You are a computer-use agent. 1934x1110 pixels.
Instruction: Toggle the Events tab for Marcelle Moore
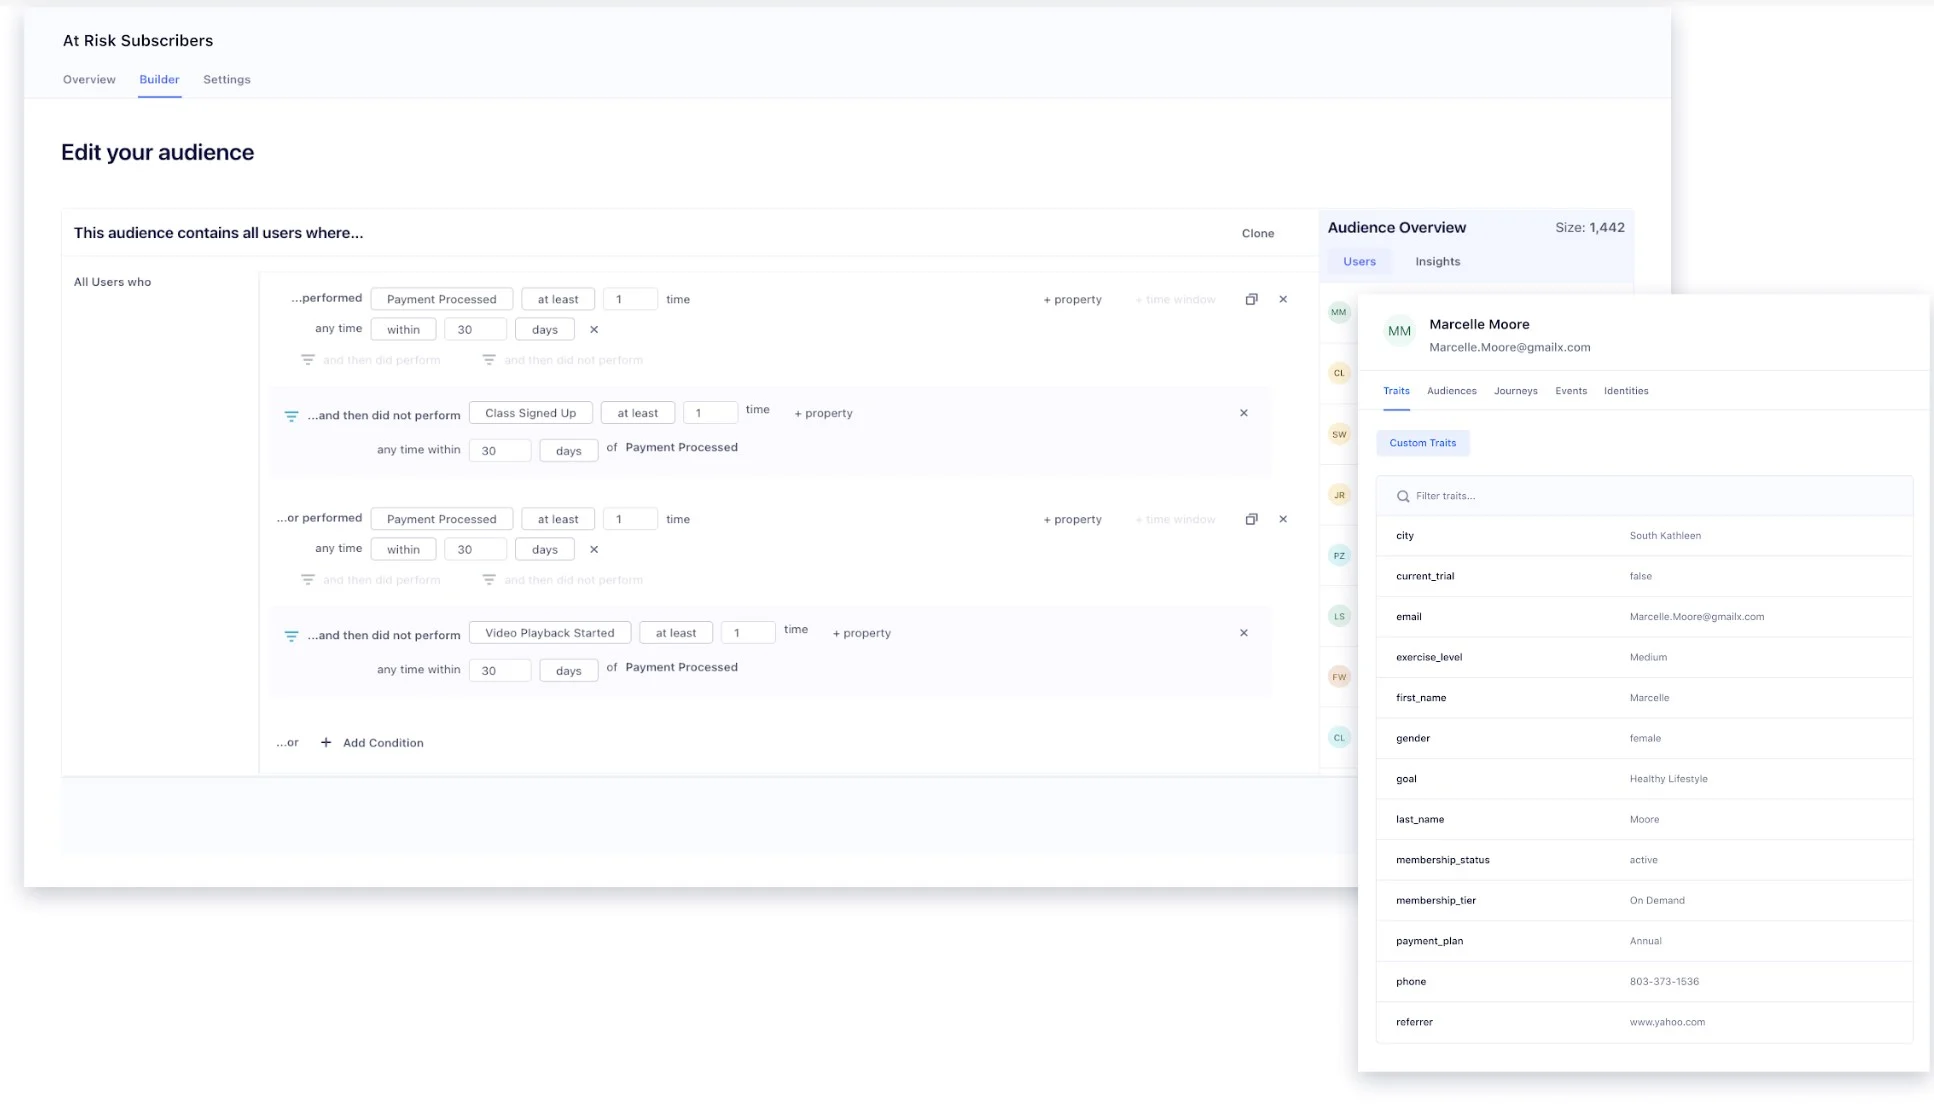(1571, 390)
